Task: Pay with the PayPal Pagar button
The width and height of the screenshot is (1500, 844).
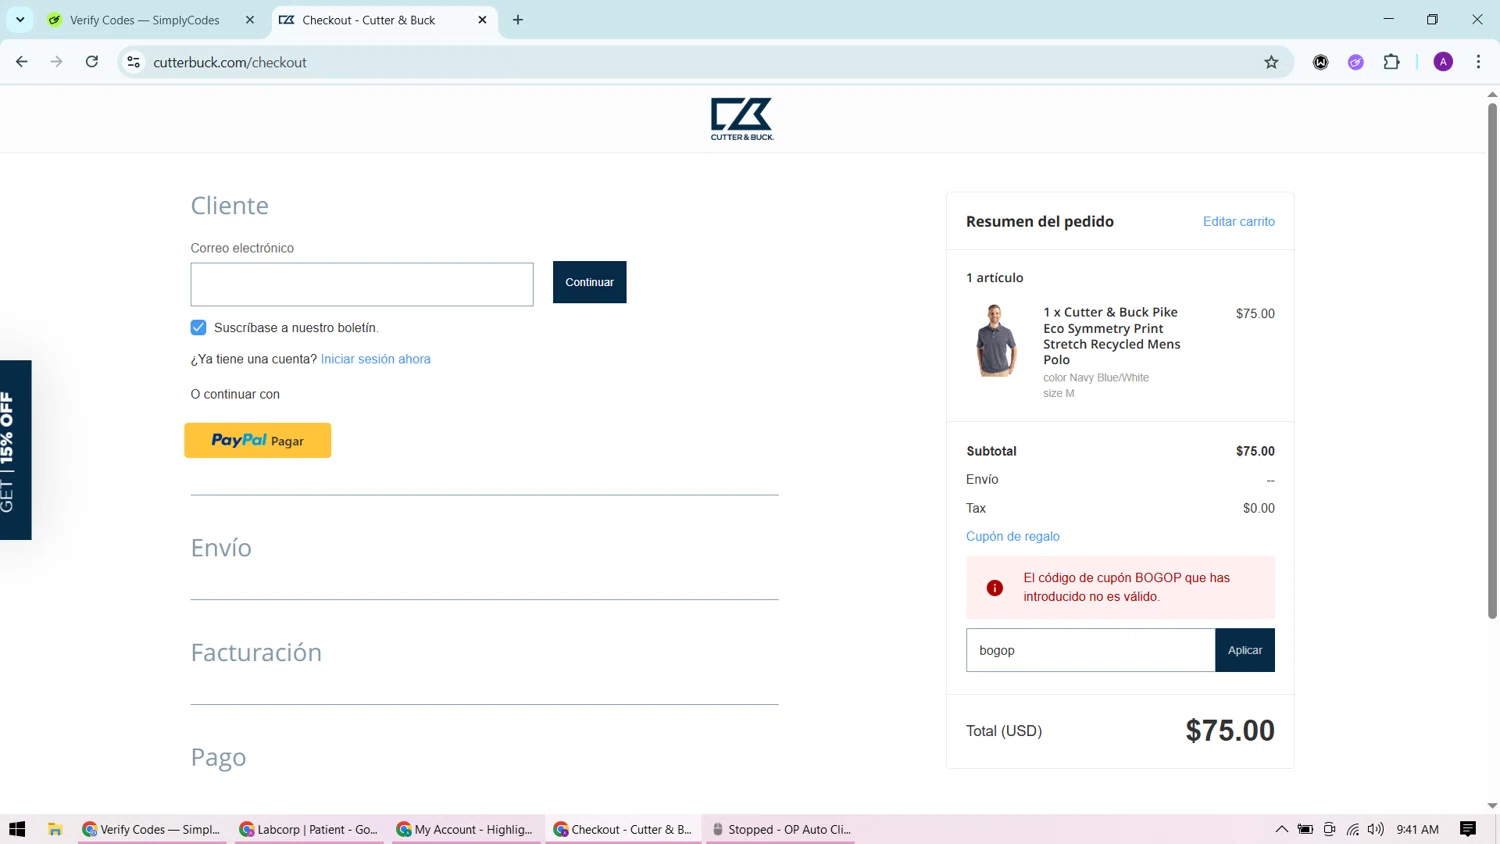Action: [x=258, y=440]
